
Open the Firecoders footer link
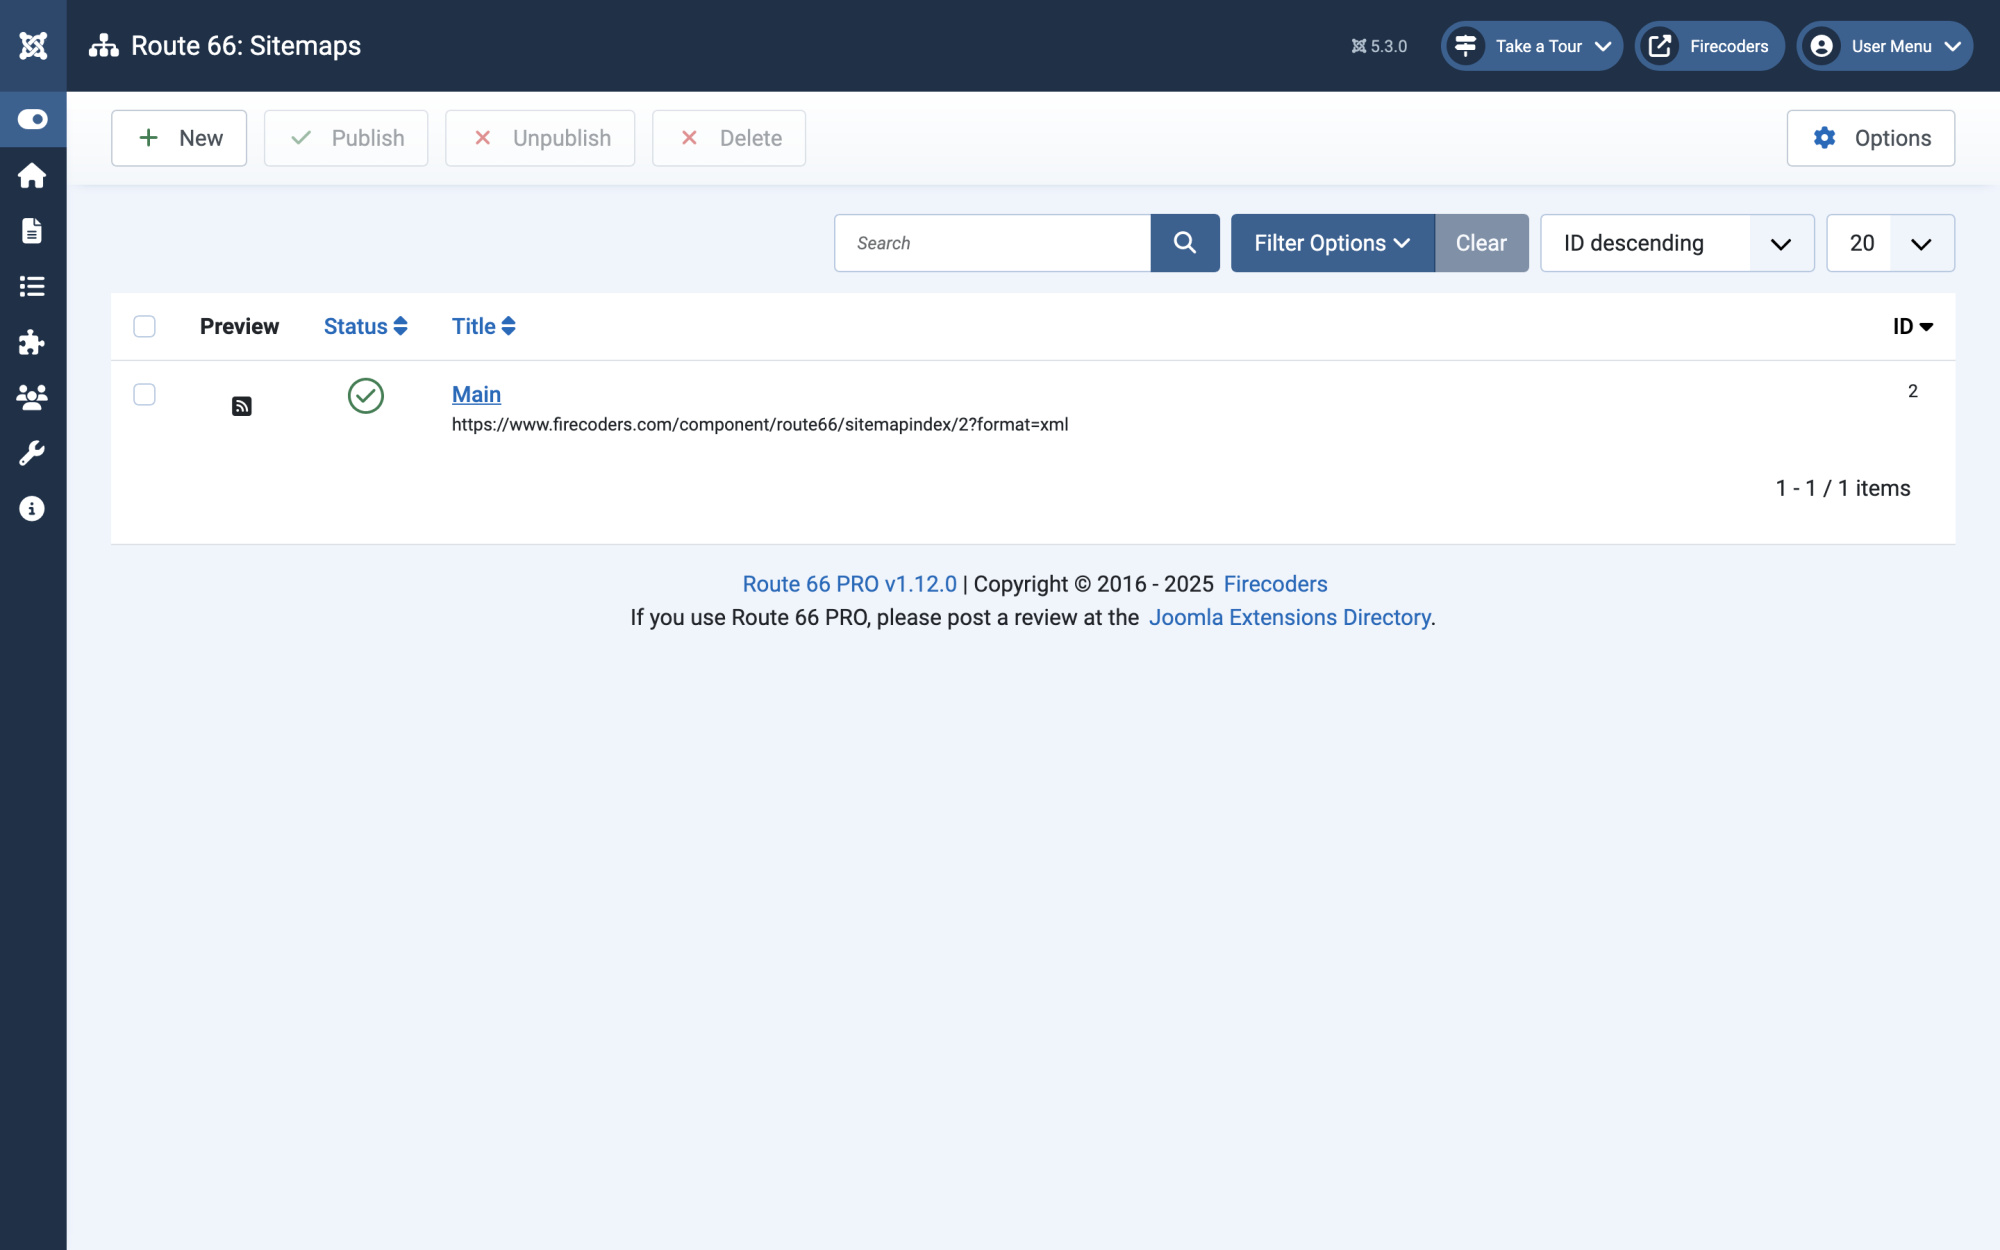(x=1276, y=584)
